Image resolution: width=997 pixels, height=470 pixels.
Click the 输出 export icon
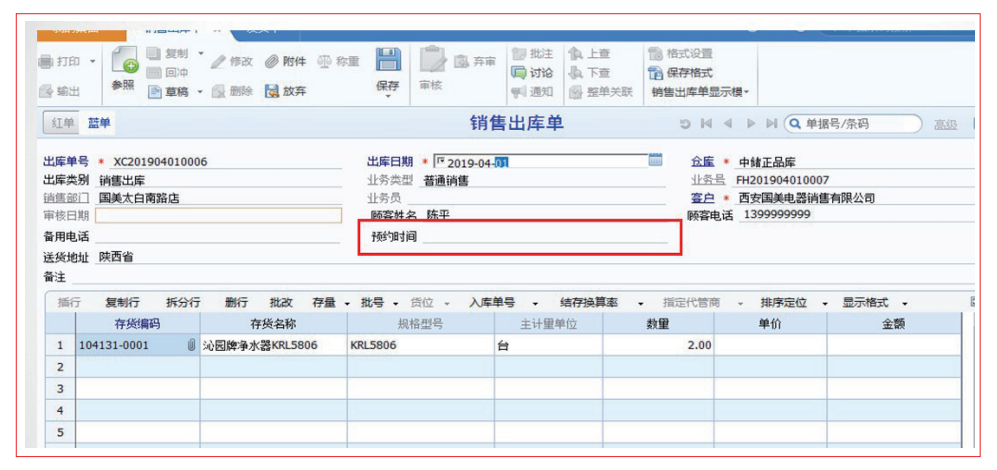(45, 91)
